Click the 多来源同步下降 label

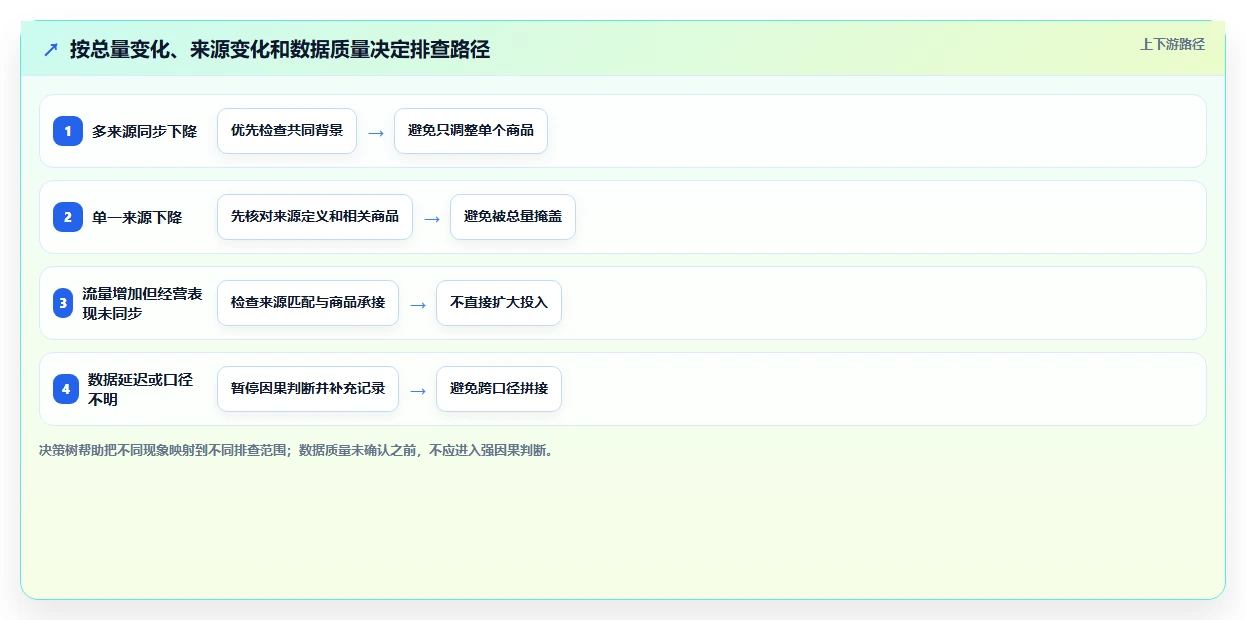click(x=145, y=131)
